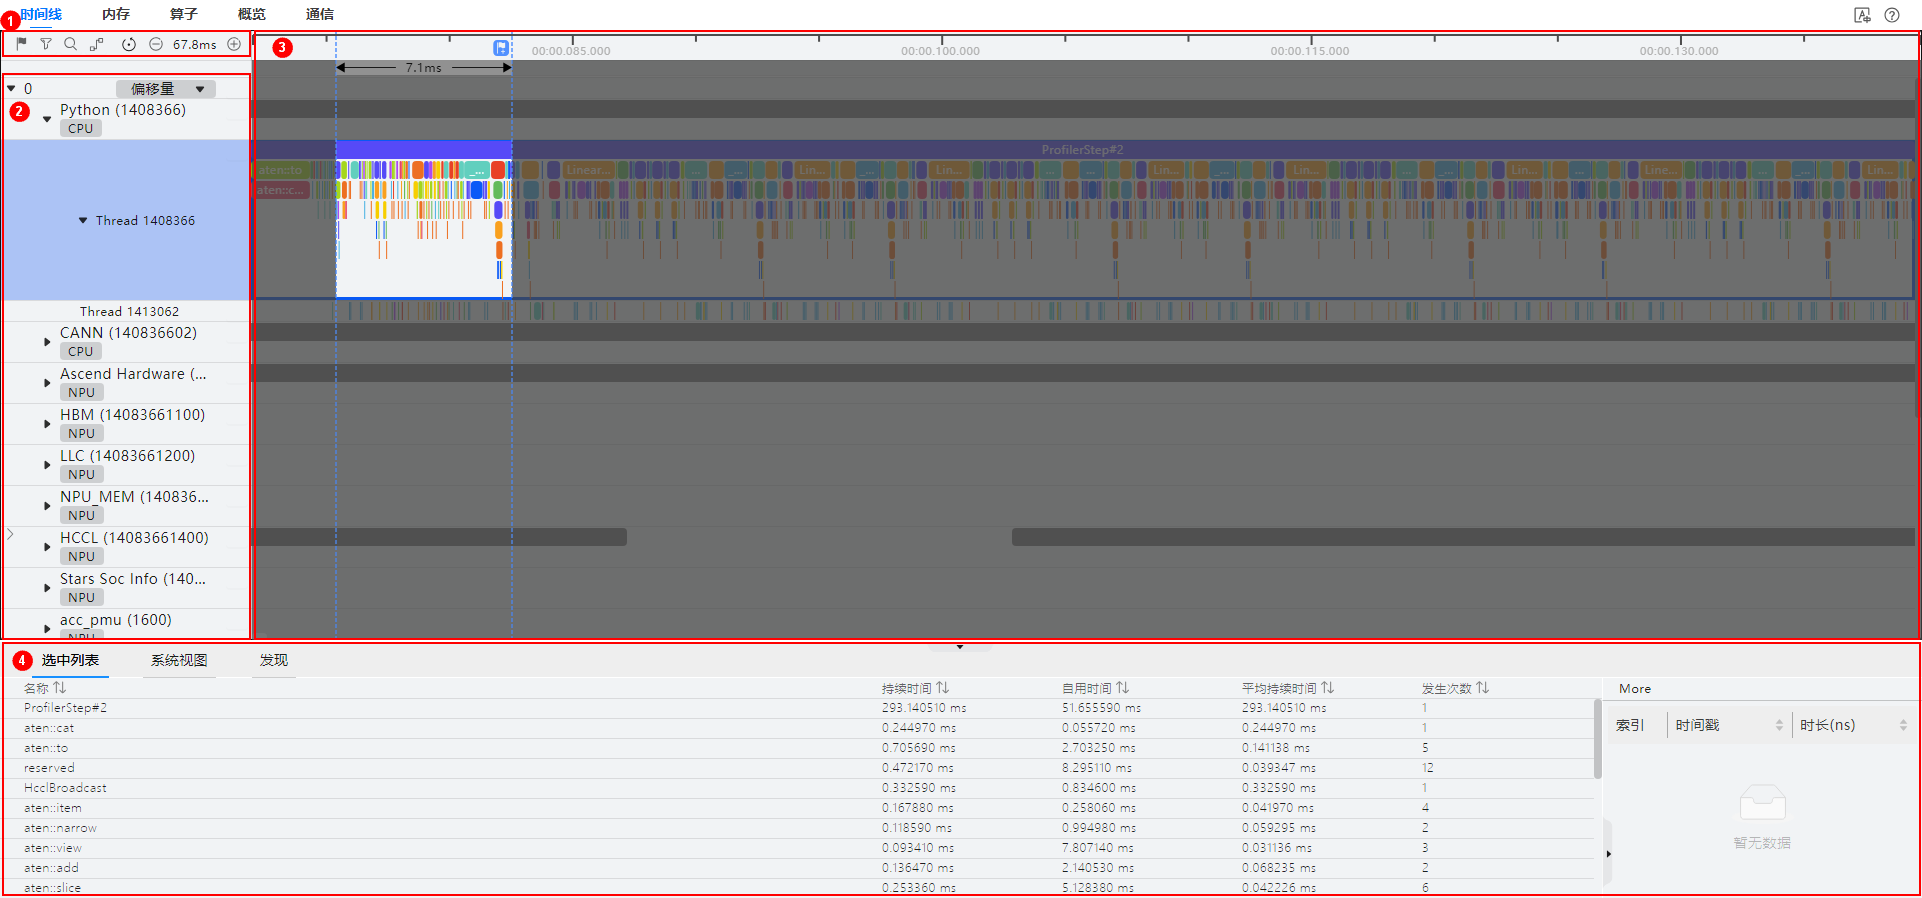
Task: Click the help question mark icon
Action: point(1892,15)
